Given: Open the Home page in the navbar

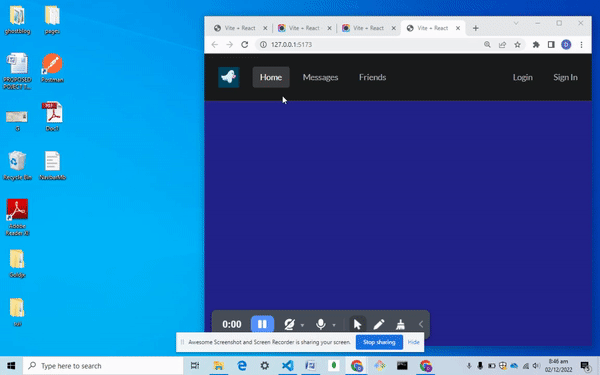Looking at the screenshot, I should click(271, 77).
